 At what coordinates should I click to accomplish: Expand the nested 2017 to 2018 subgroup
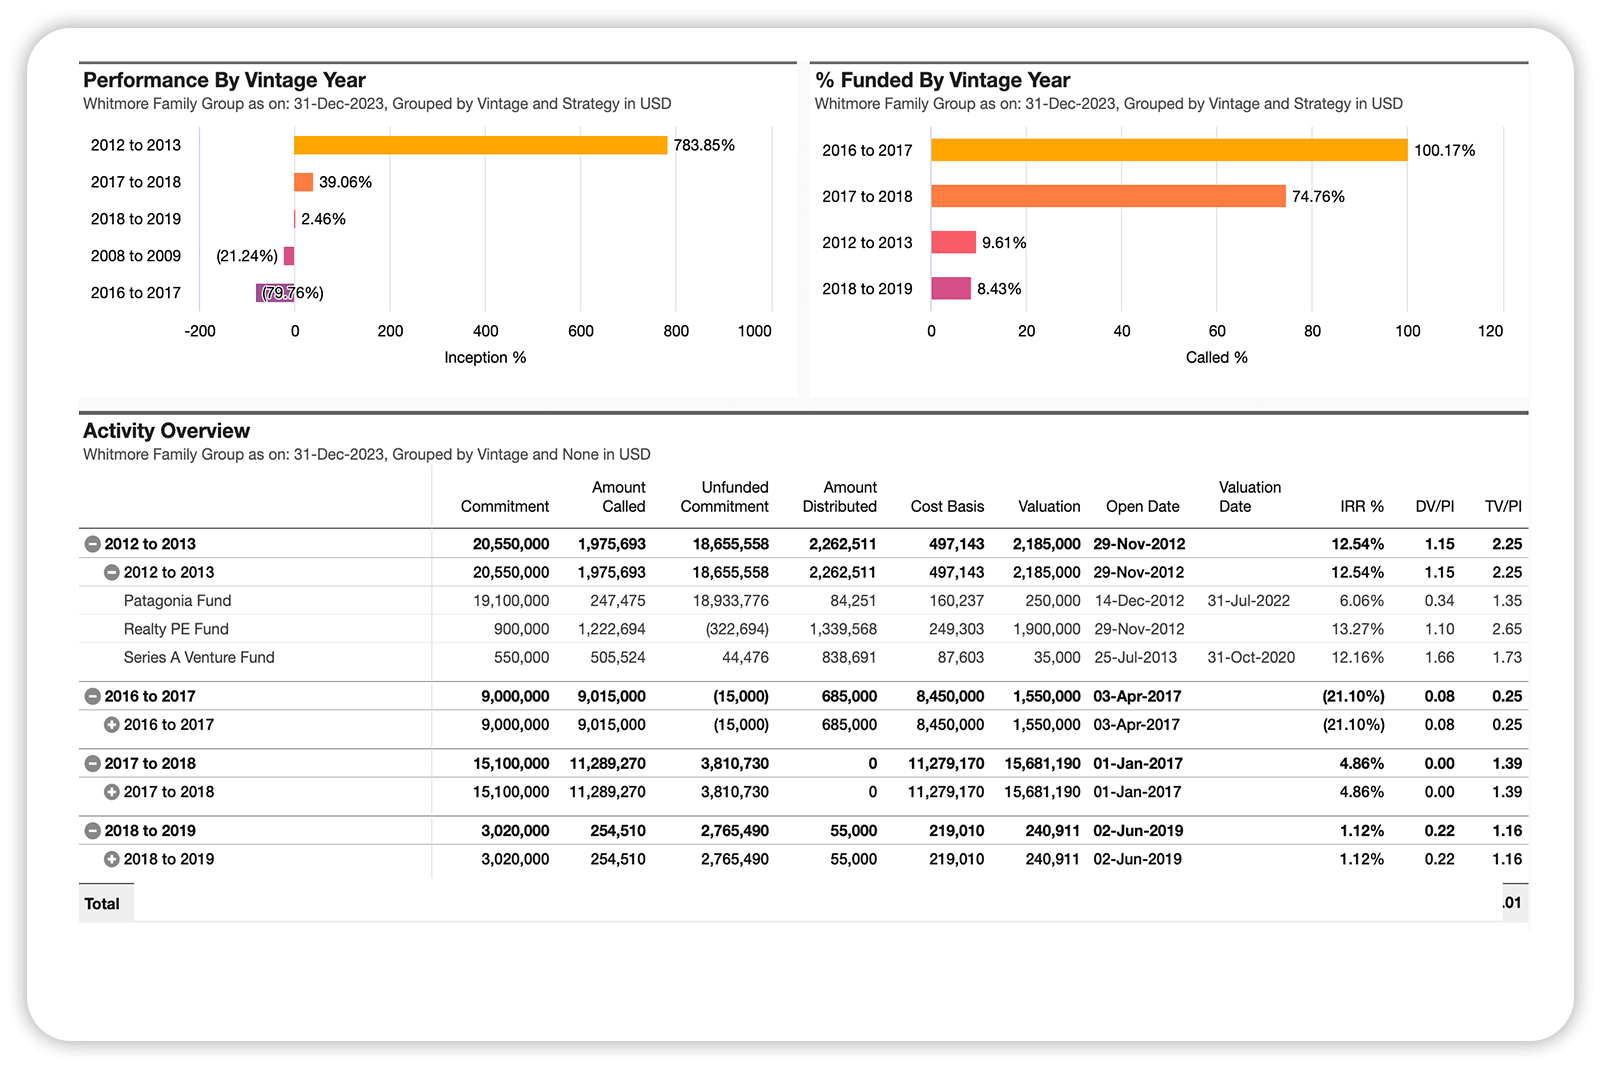[x=112, y=791]
